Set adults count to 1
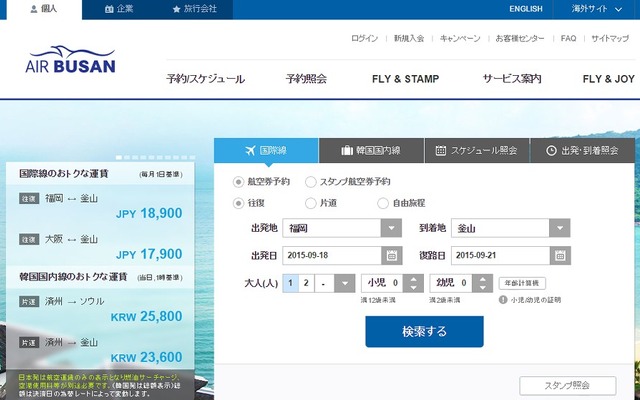The width and height of the screenshot is (640, 400). (x=291, y=283)
